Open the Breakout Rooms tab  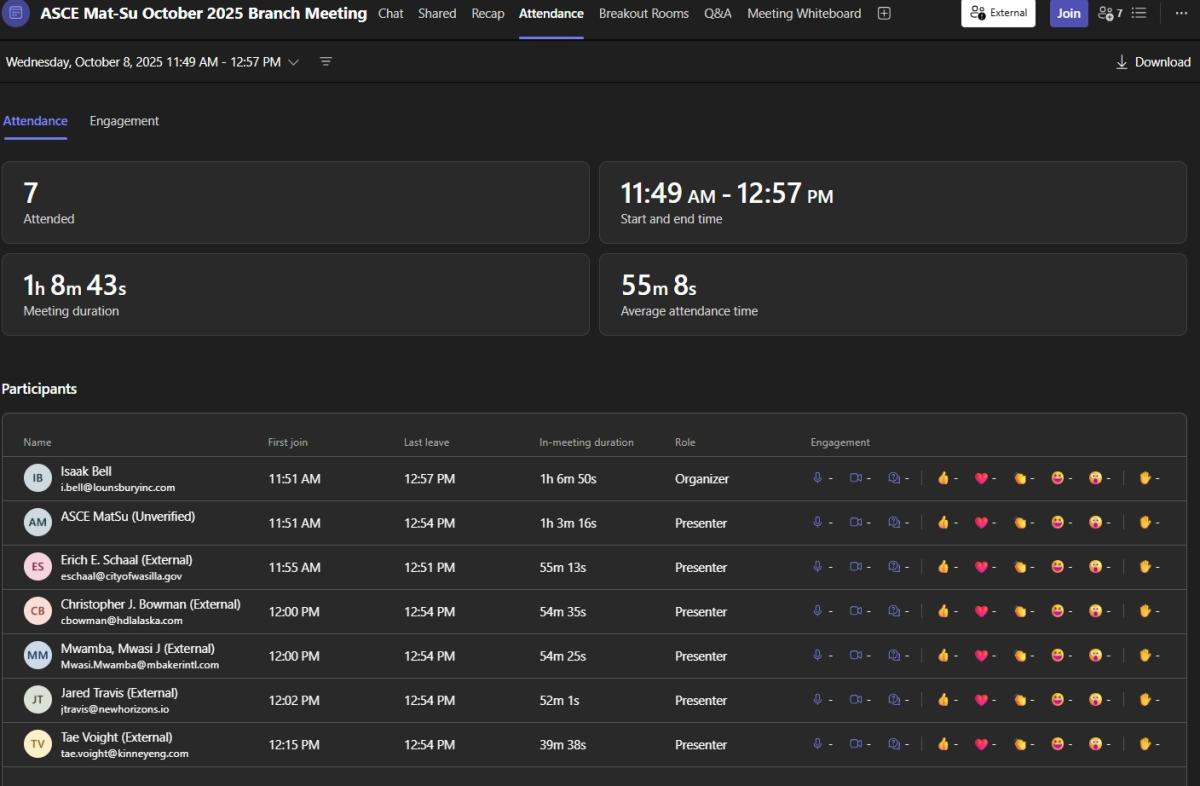(643, 14)
